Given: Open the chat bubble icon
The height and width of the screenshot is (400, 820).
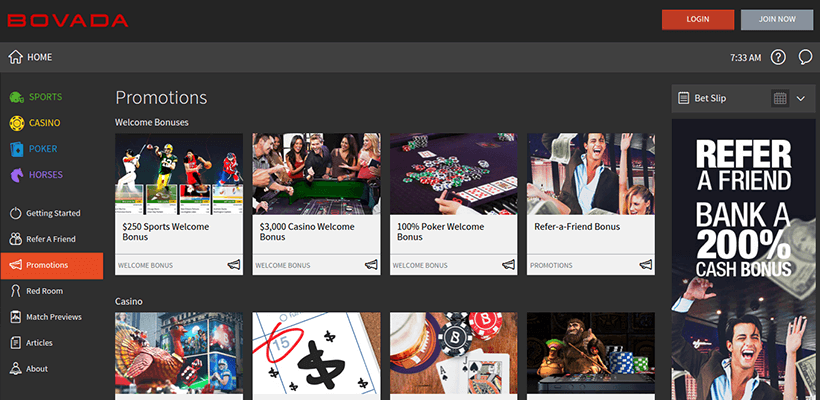Looking at the screenshot, I should (805, 57).
